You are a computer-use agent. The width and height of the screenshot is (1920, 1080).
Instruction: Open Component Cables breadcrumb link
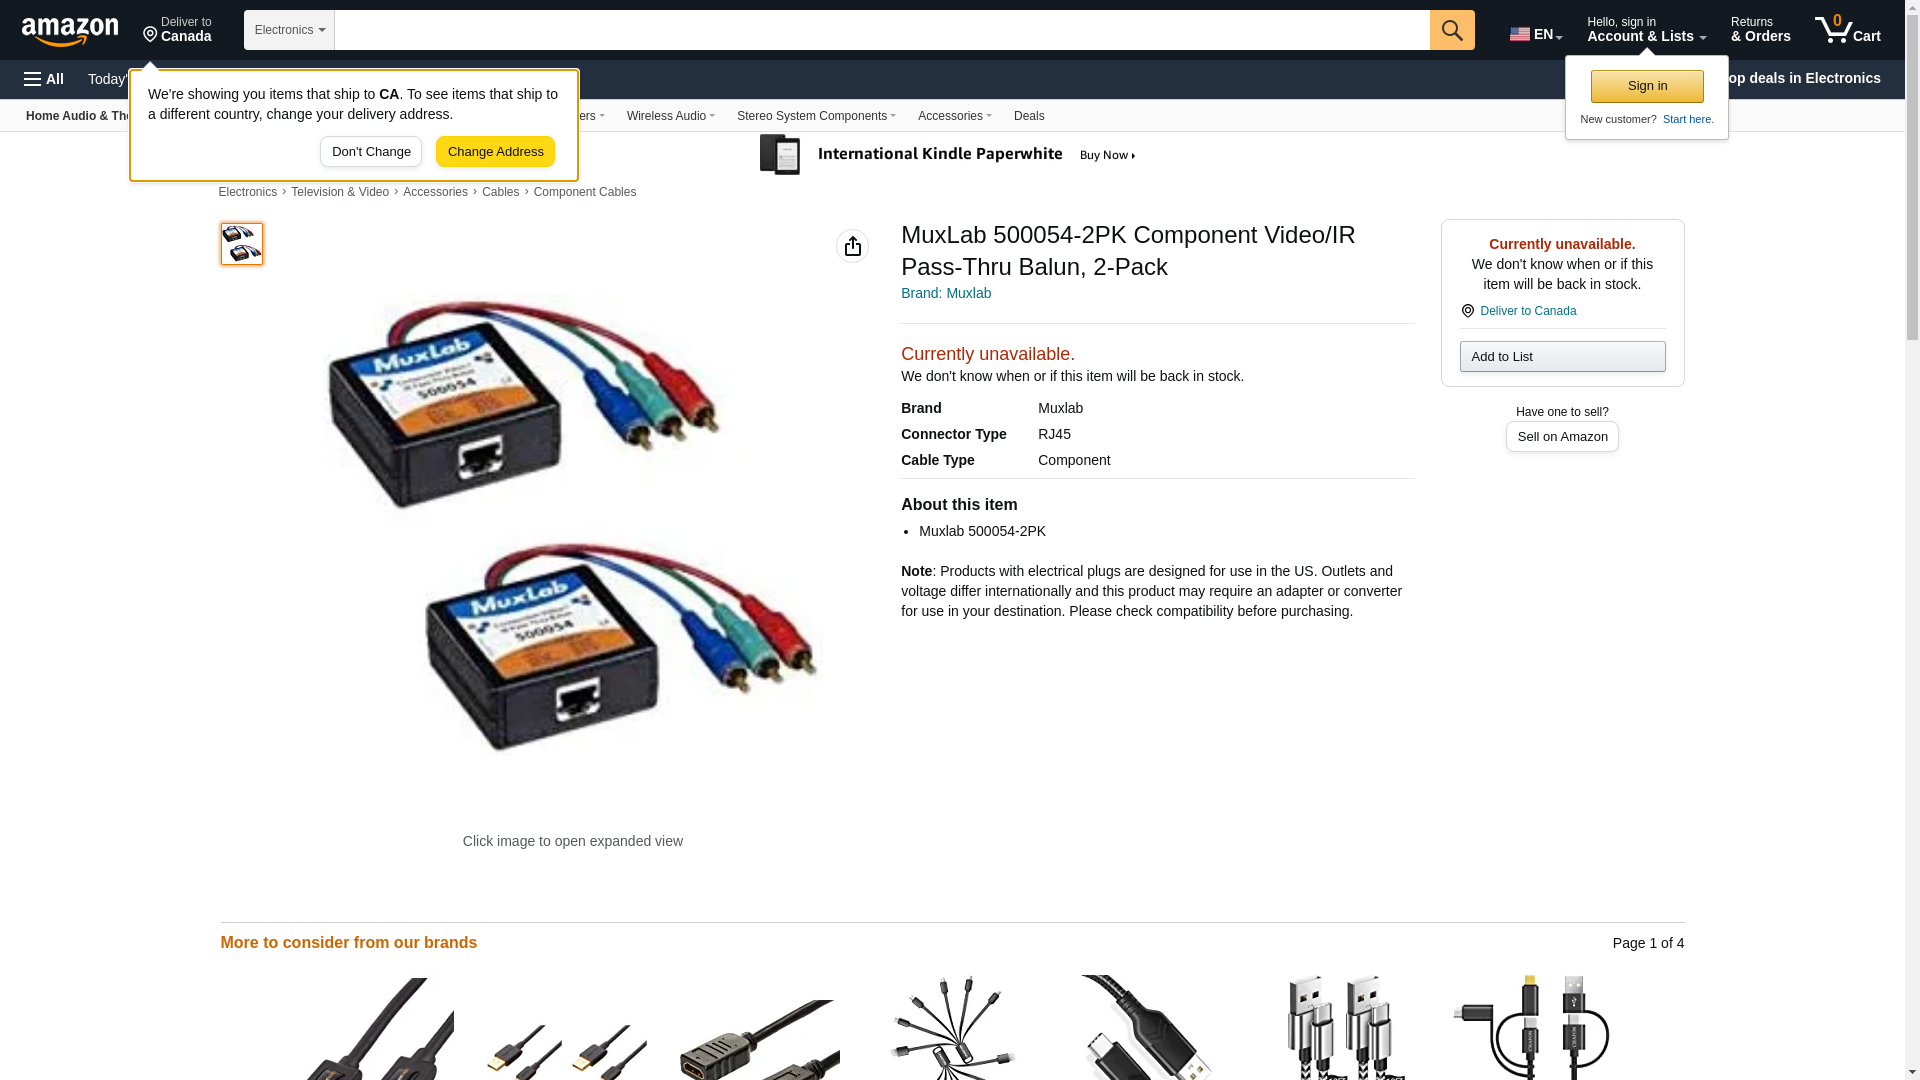585,192
